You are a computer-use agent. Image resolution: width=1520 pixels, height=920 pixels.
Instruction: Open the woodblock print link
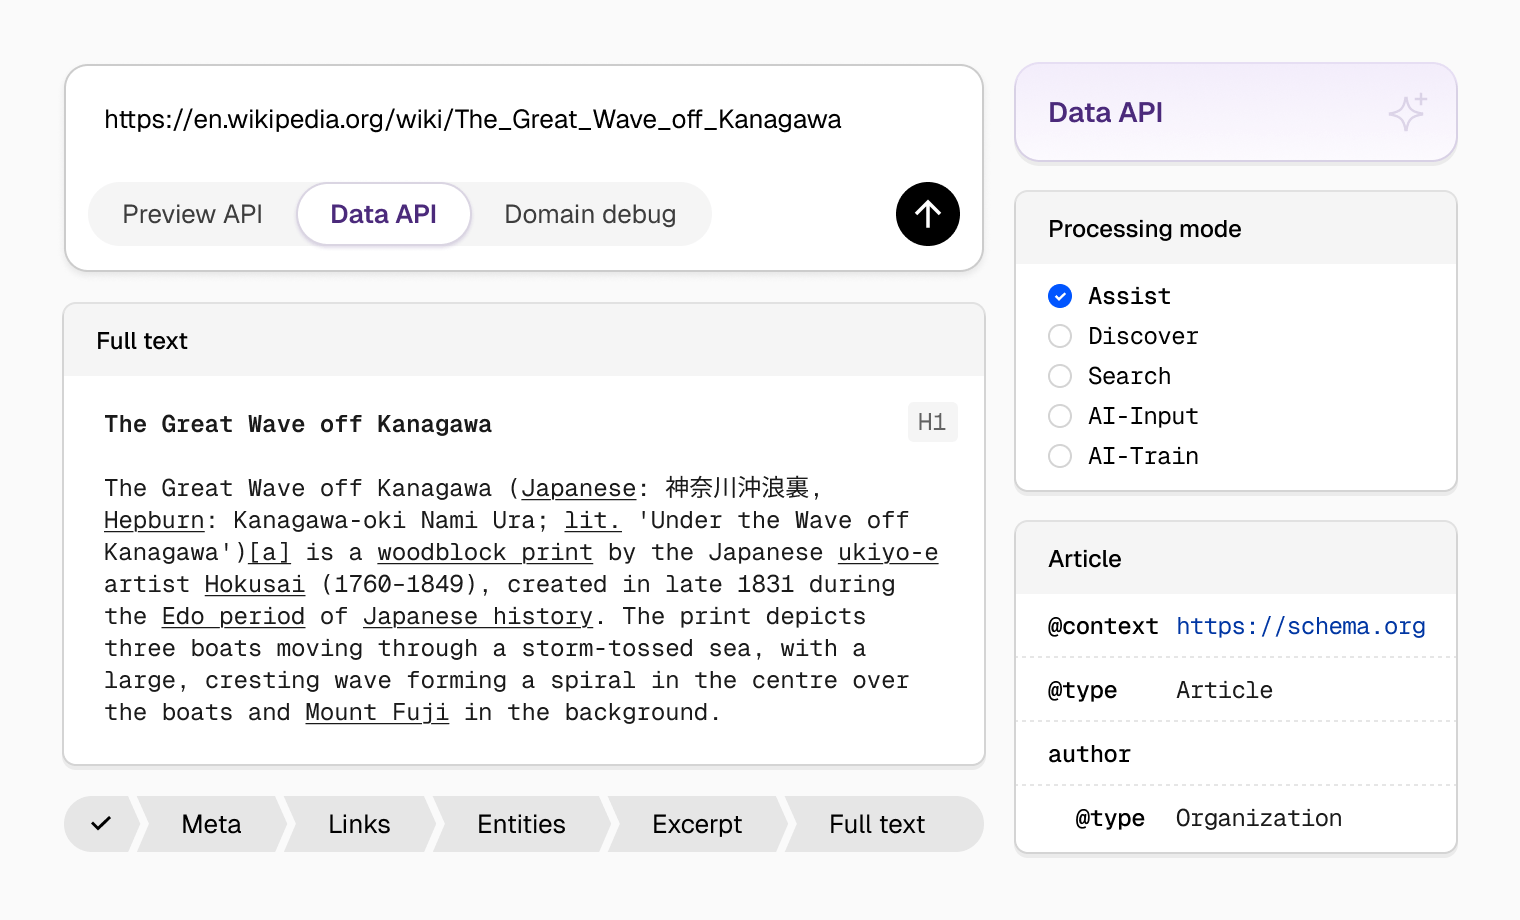(485, 552)
